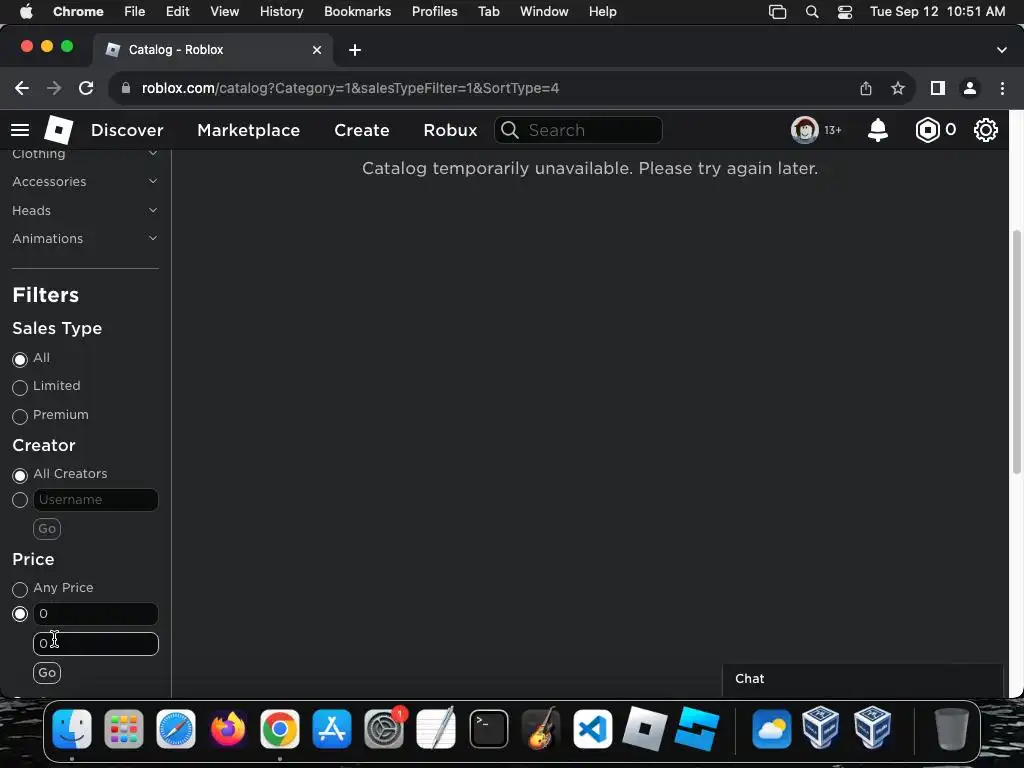Open the File menu
The width and height of the screenshot is (1024, 768).
pyautogui.click(x=135, y=12)
